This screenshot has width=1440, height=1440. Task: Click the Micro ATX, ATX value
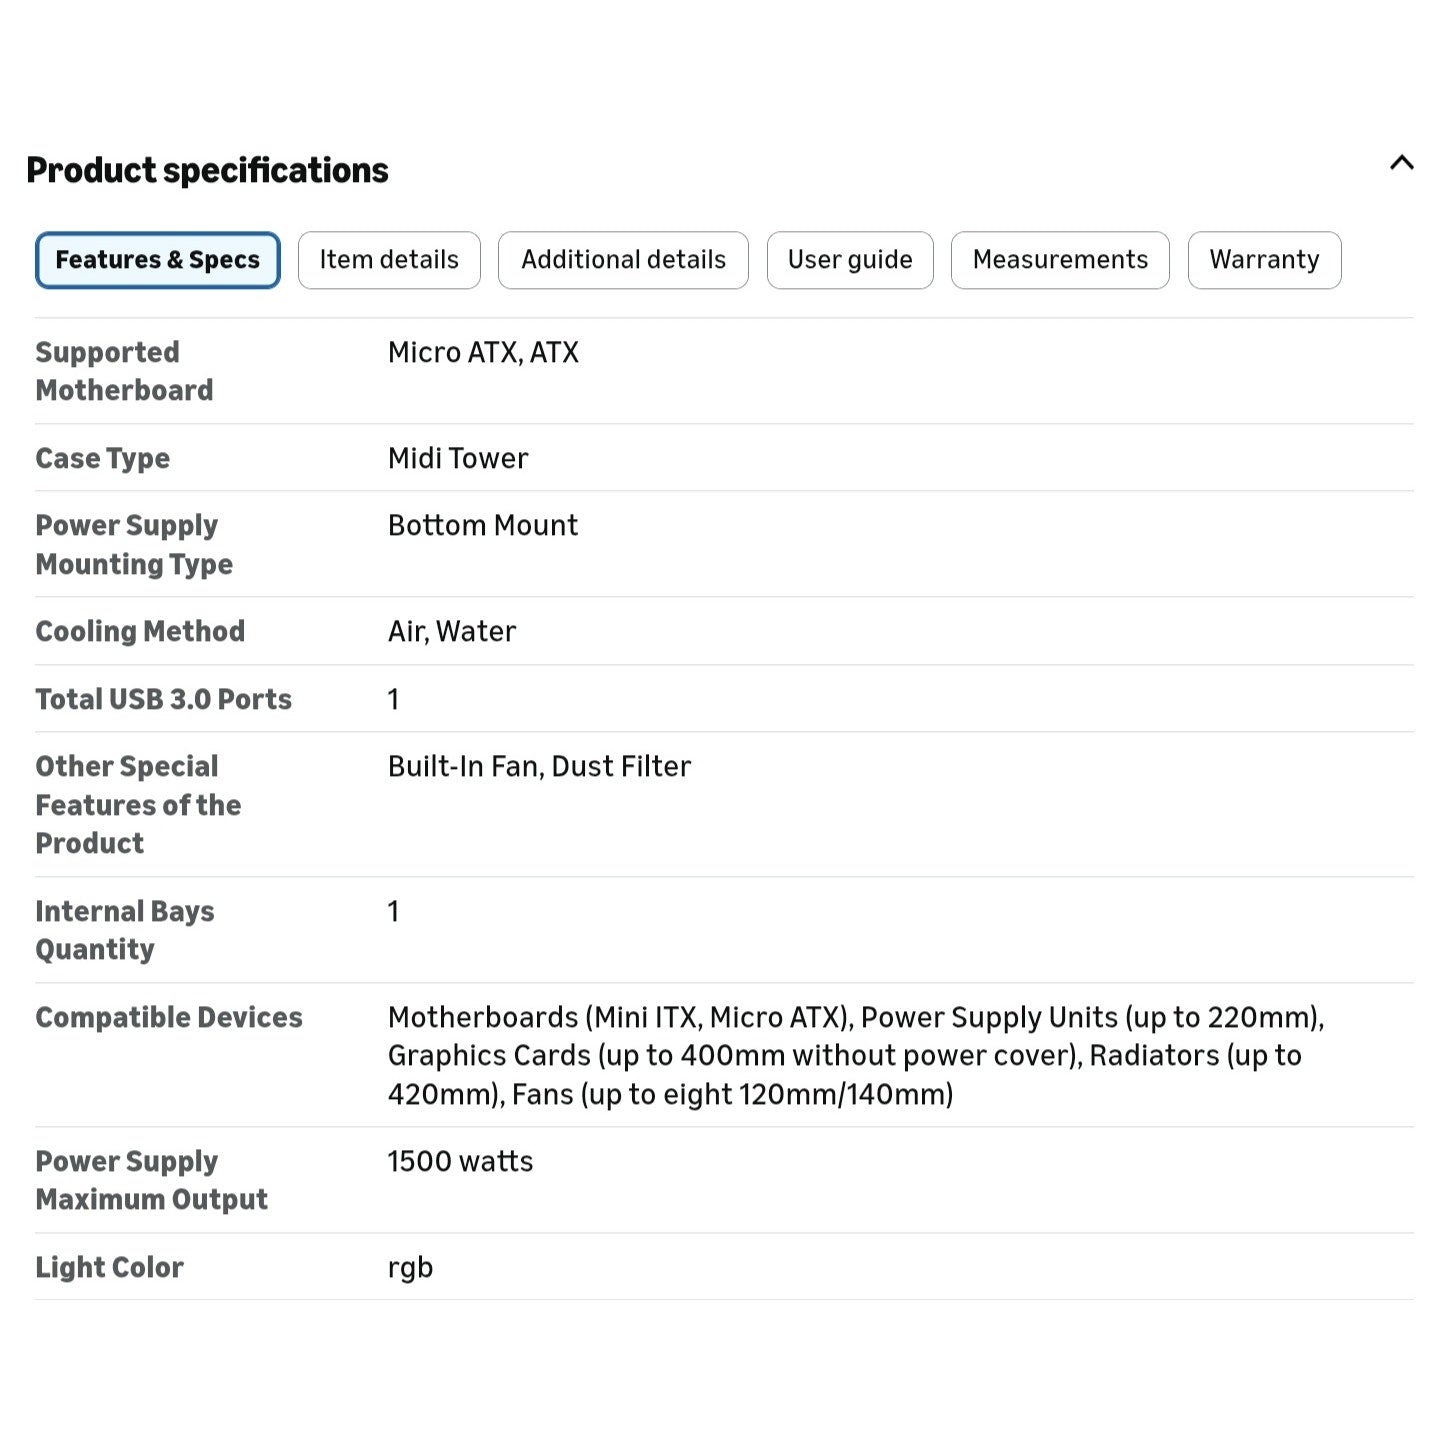tap(483, 352)
